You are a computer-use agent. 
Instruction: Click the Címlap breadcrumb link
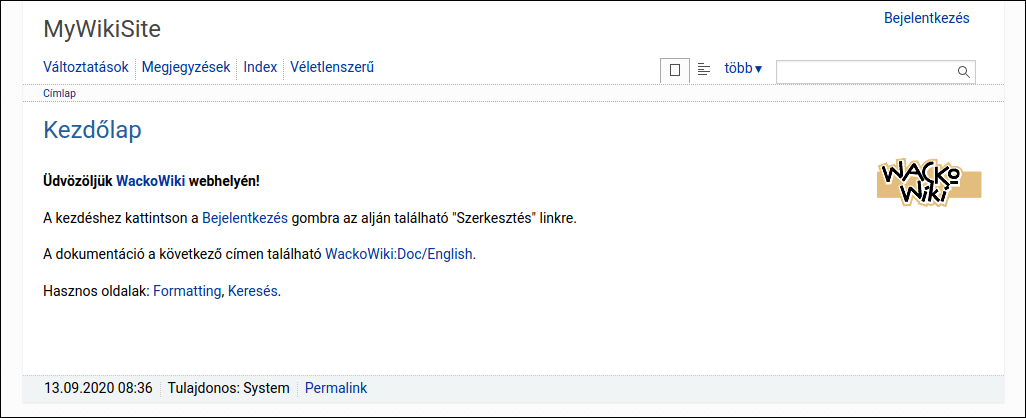(x=59, y=93)
